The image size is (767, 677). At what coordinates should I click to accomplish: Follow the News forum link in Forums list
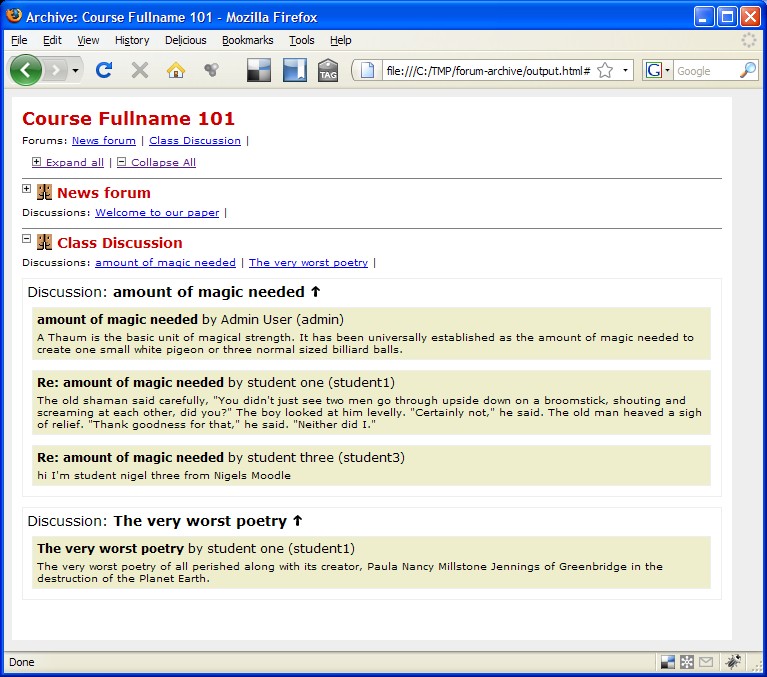(104, 140)
